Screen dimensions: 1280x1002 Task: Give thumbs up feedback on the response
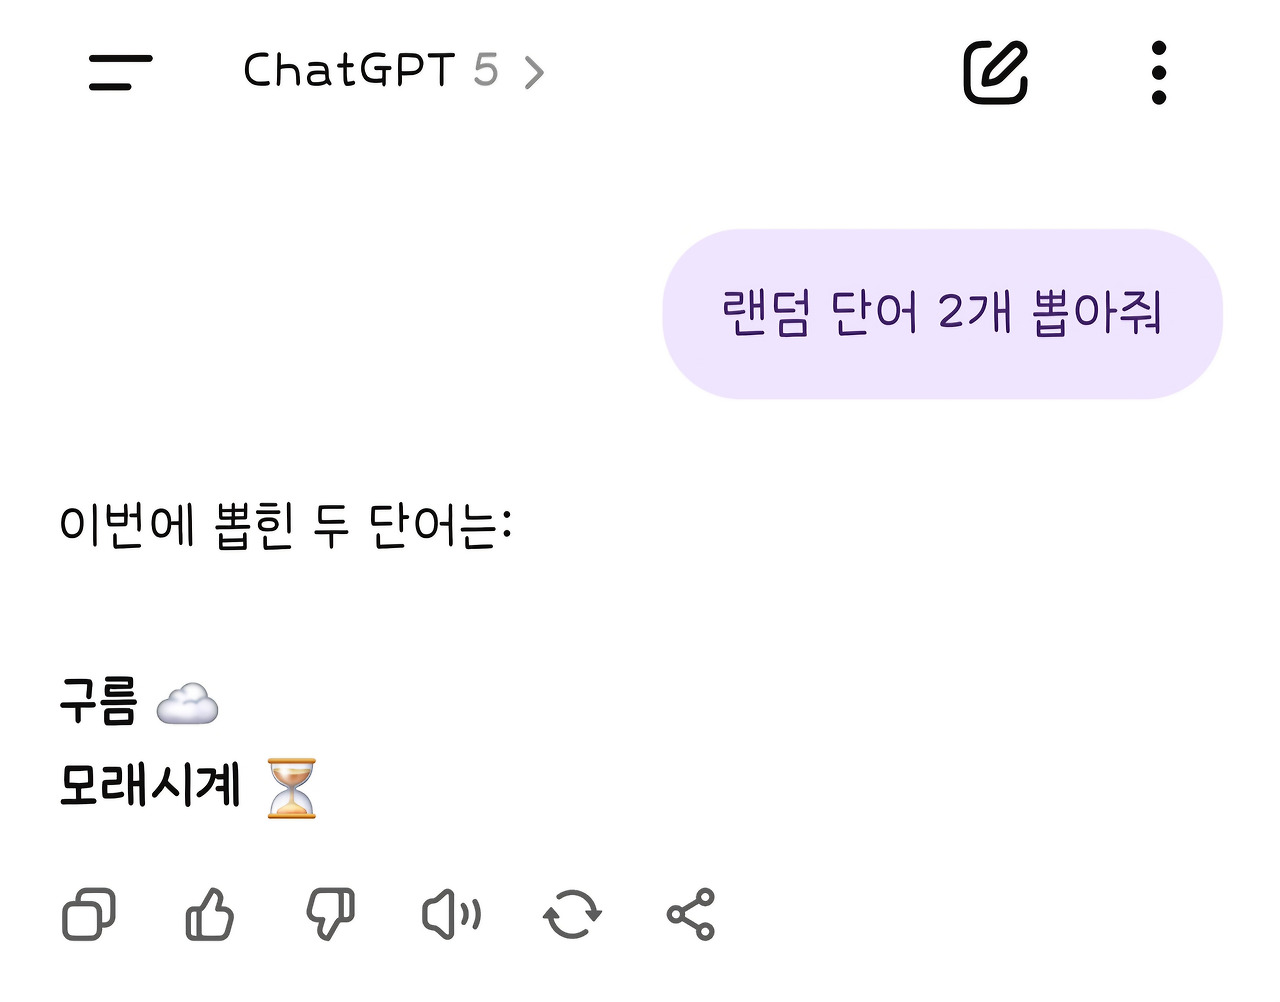[209, 912]
